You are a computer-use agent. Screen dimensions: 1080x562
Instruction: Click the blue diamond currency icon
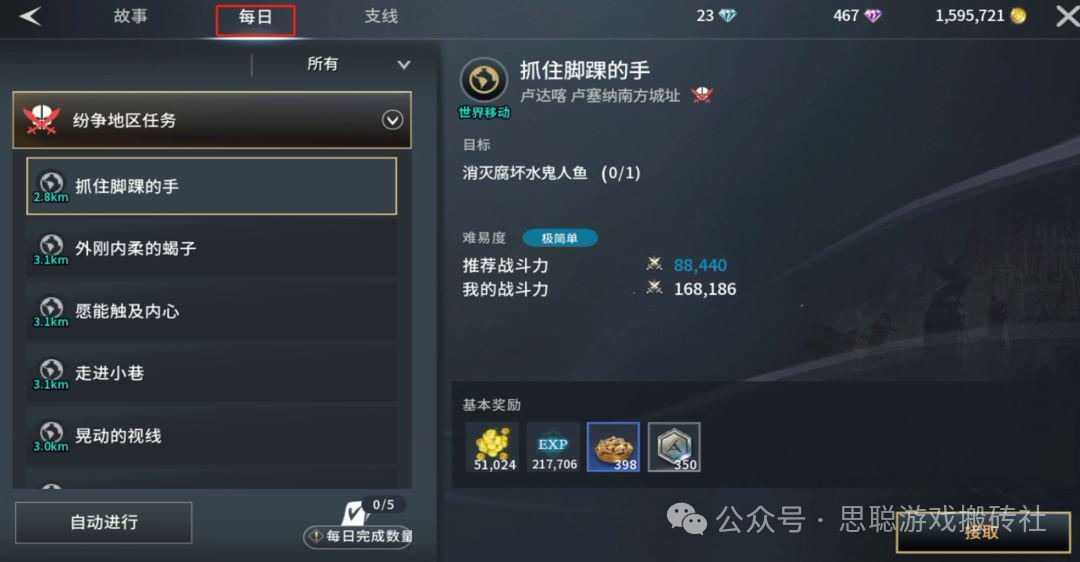tap(727, 16)
